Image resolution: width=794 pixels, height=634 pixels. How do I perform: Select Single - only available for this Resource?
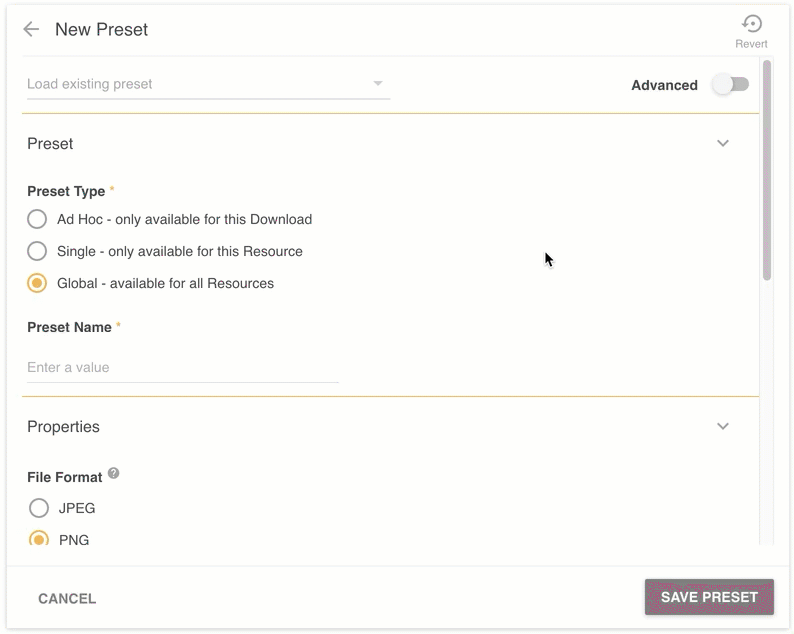(37, 251)
